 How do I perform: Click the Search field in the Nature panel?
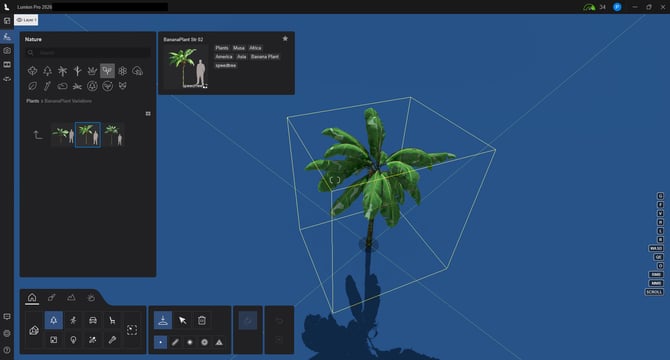point(88,53)
